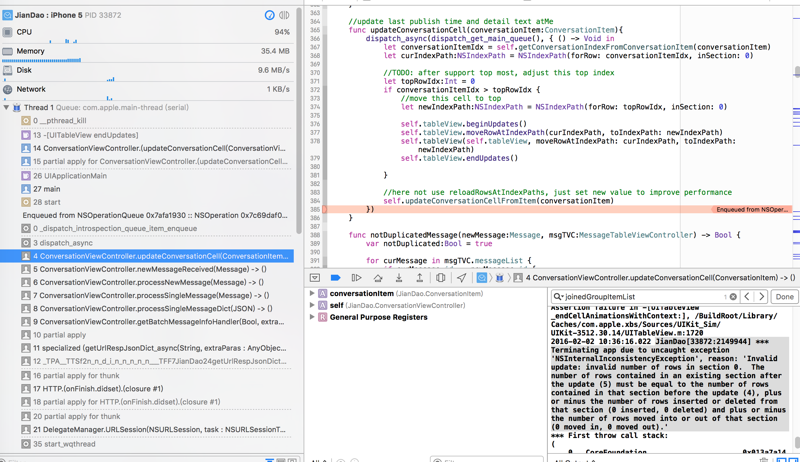This screenshot has height=462, width=800.
Task: Open the debug gauges view options icon
Action: (269, 15)
